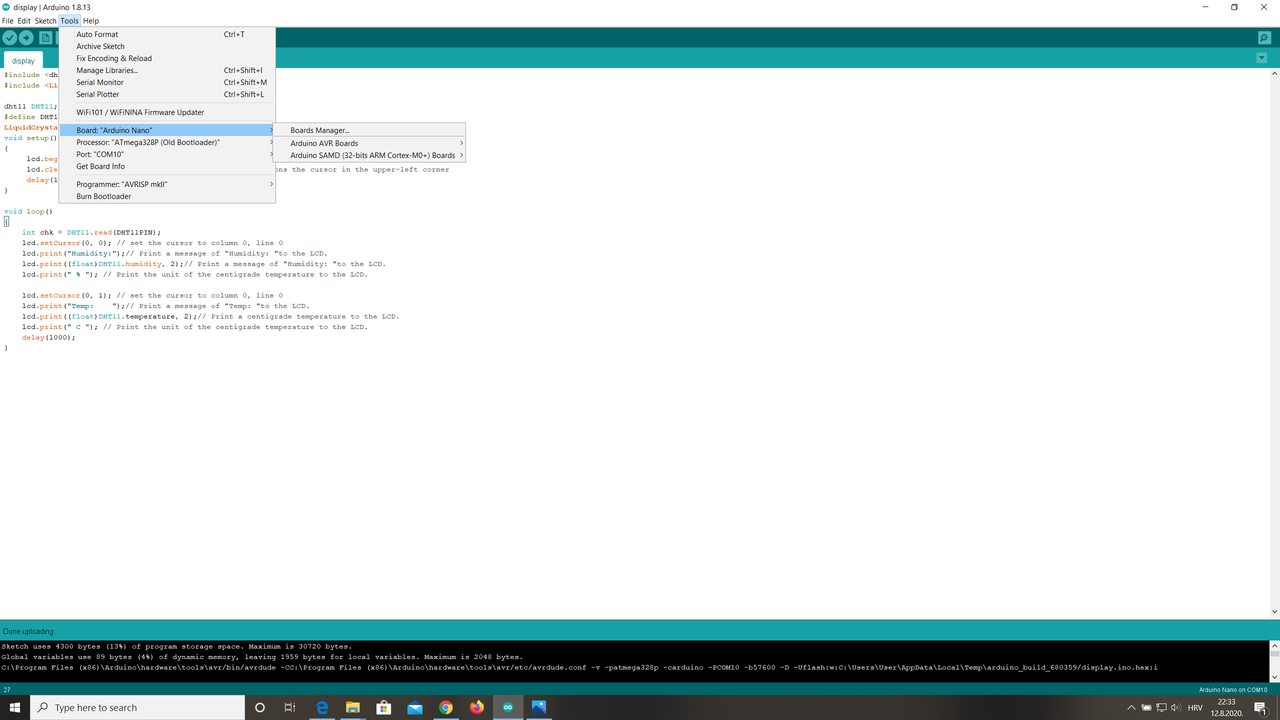Viewport: 1280px width, 720px height.
Task: Click the console line "Sketch uses 4300 bytes"
Action: pos(177,646)
